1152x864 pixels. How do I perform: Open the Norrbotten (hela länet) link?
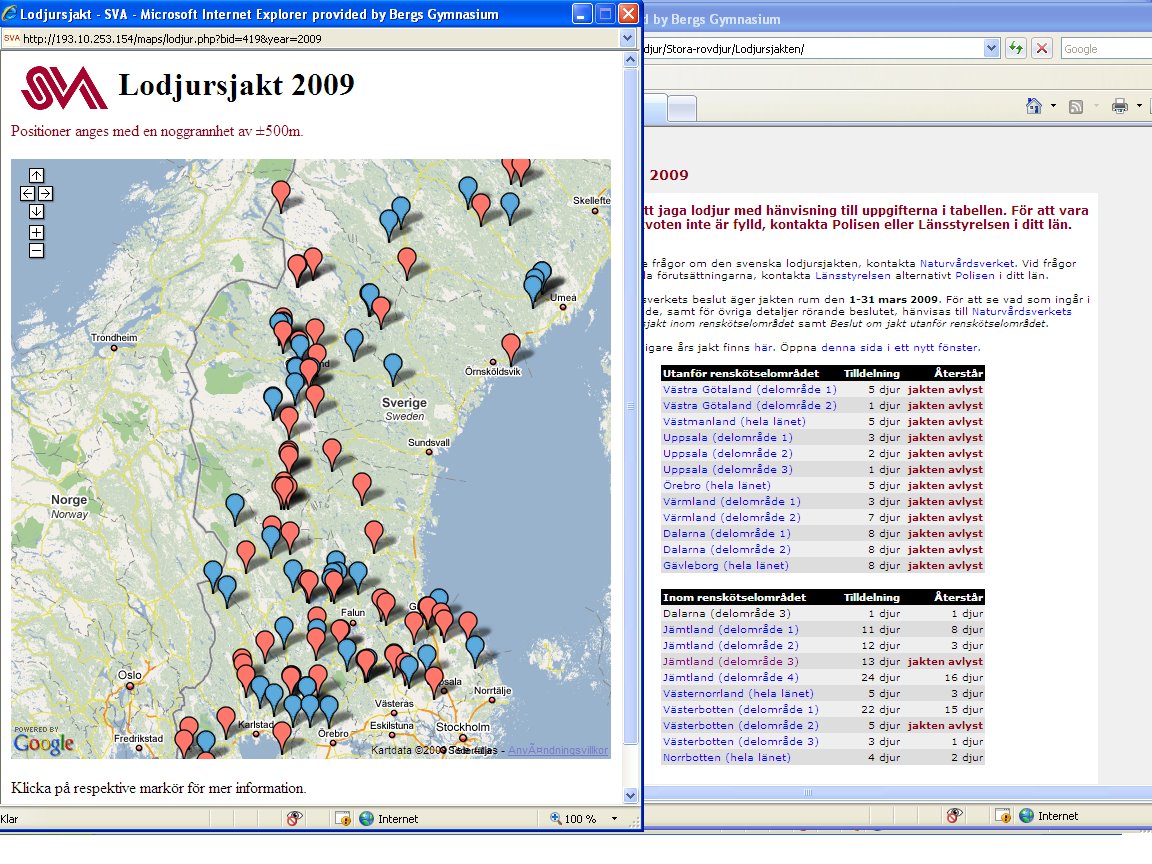click(727, 757)
